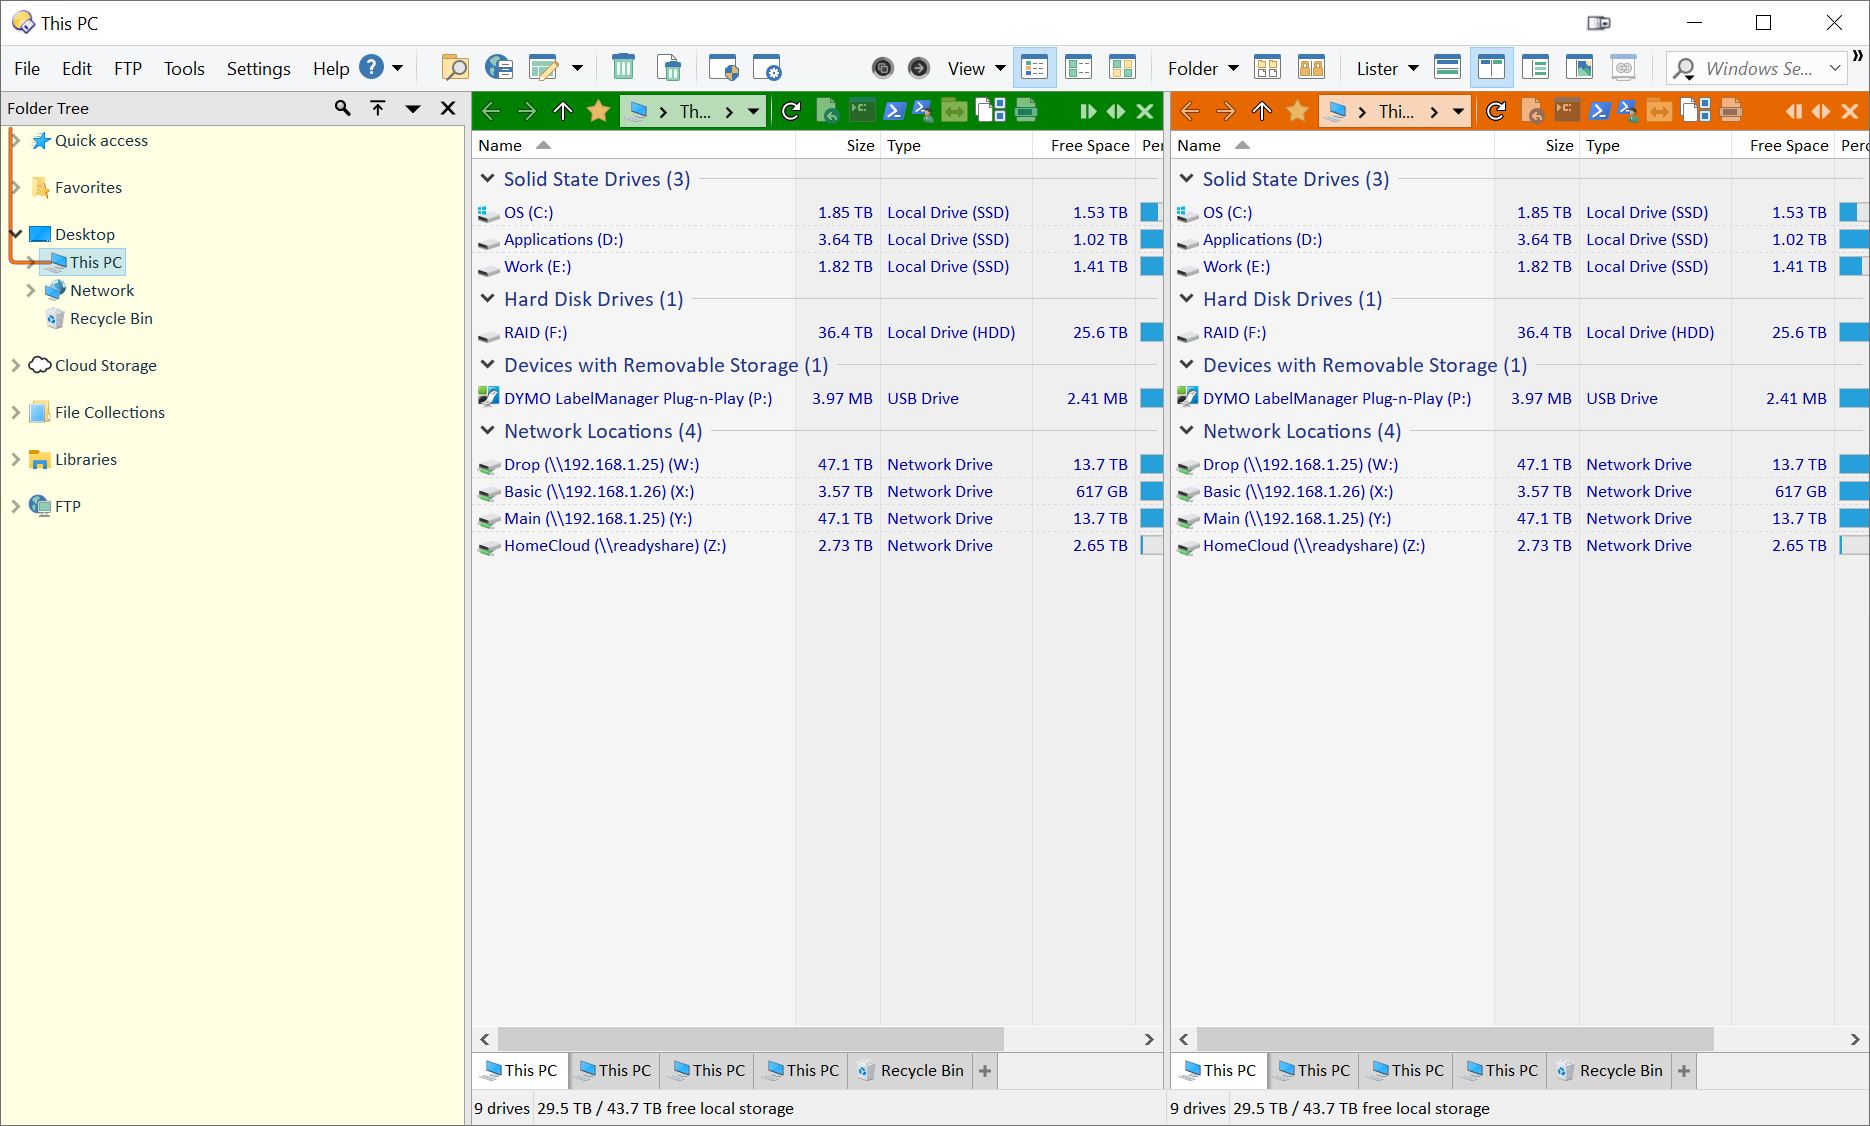Open the View dropdown menu
The height and width of the screenshot is (1126, 1870).
click(976, 68)
